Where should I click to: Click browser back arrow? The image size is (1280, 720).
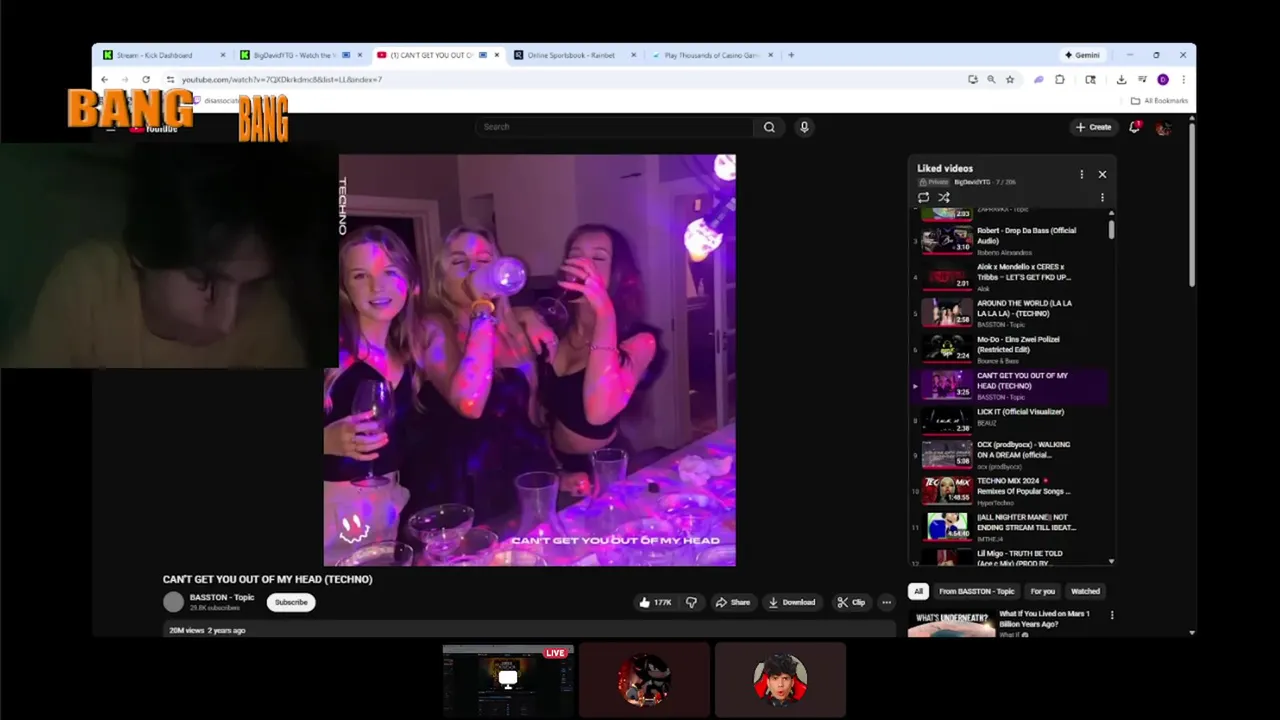(104, 79)
